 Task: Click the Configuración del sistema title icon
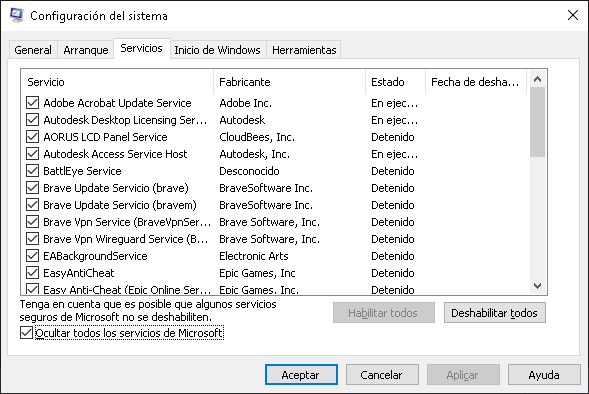click(x=17, y=15)
